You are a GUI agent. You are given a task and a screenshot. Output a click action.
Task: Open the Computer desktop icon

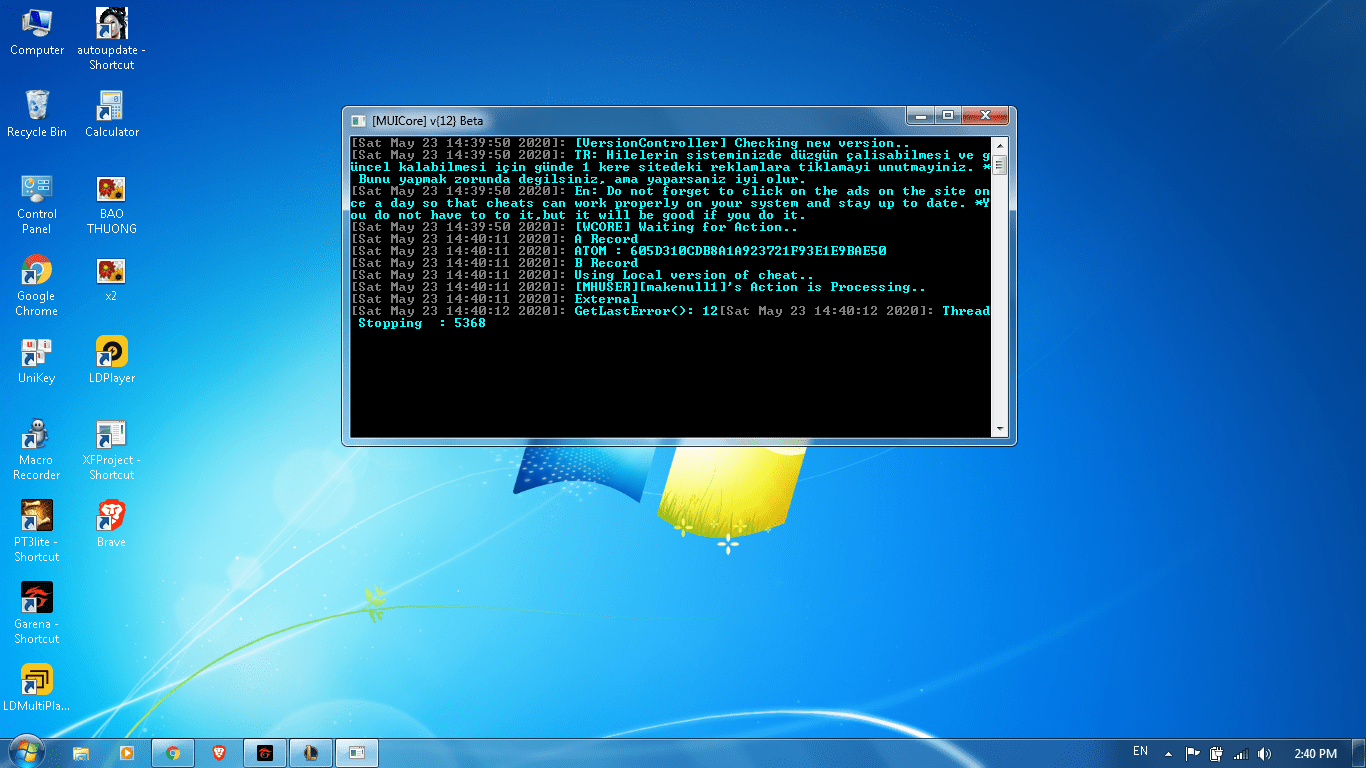click(x=37, y=31)
